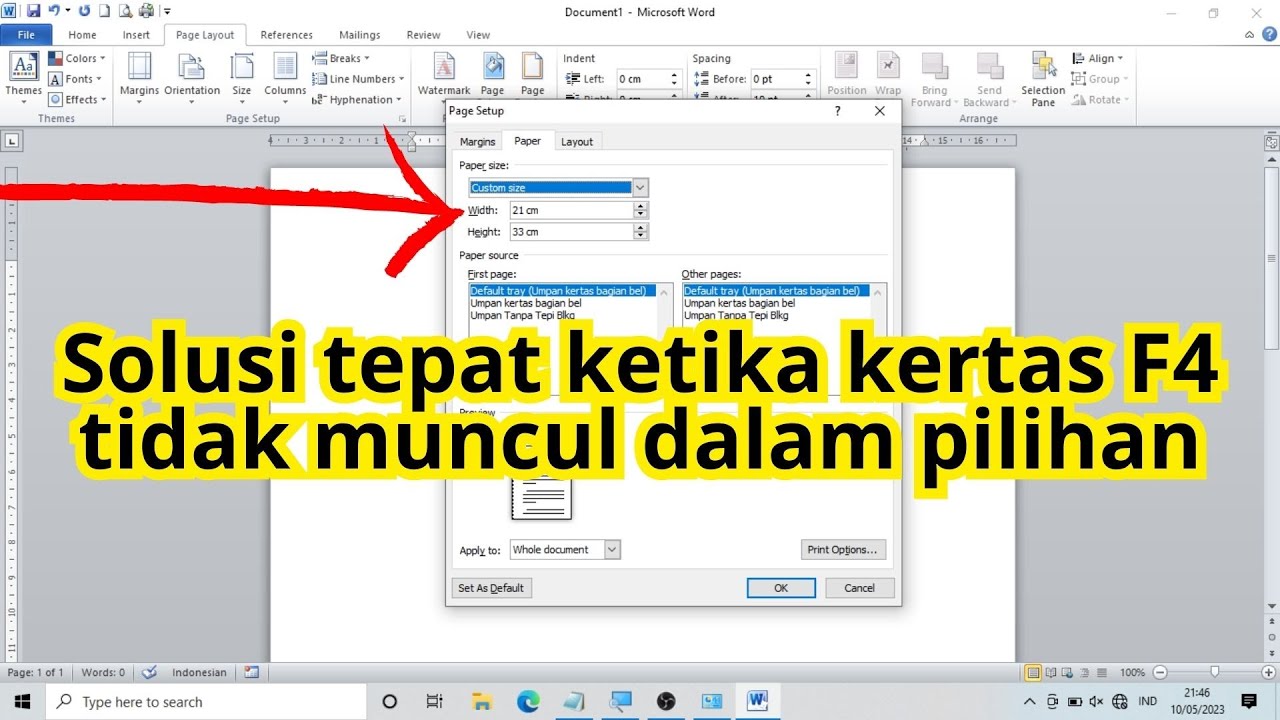The height and width of the screenshot is (720, 1280).
Task: Click the Width stepper arrows
Action: pos(641,210)
